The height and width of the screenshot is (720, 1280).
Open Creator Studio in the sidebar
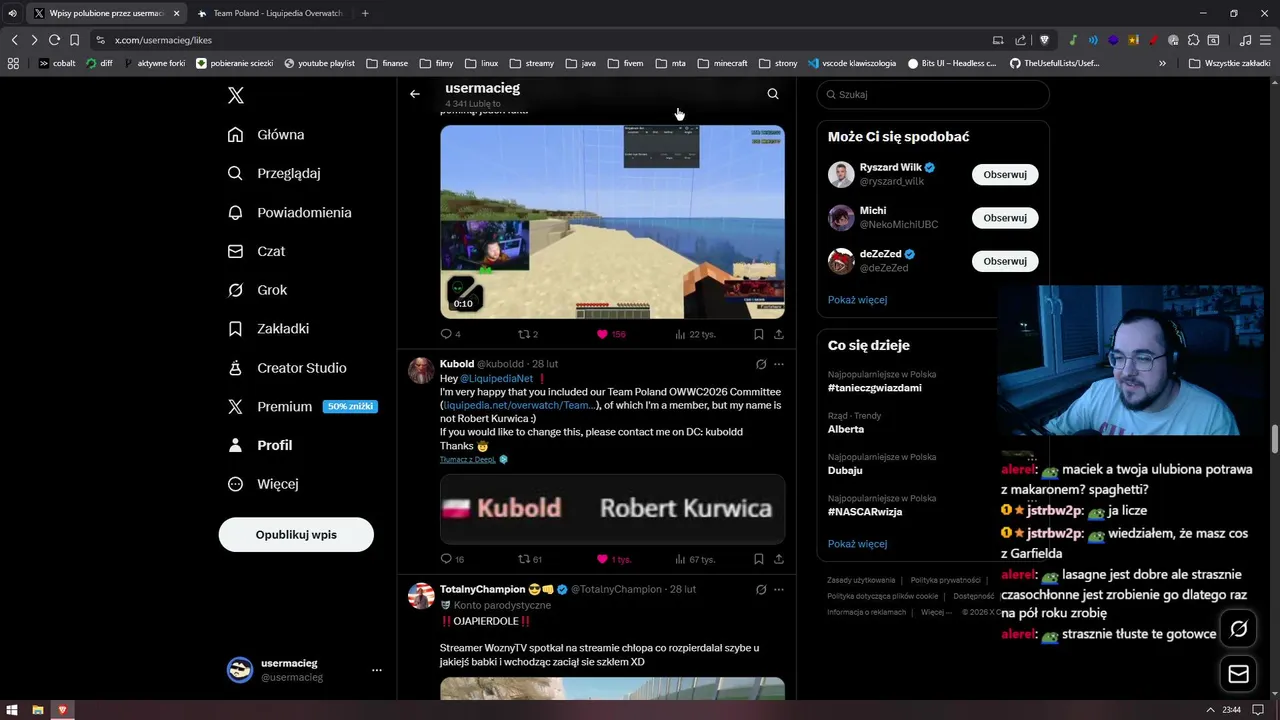click(x=287, y=368)
